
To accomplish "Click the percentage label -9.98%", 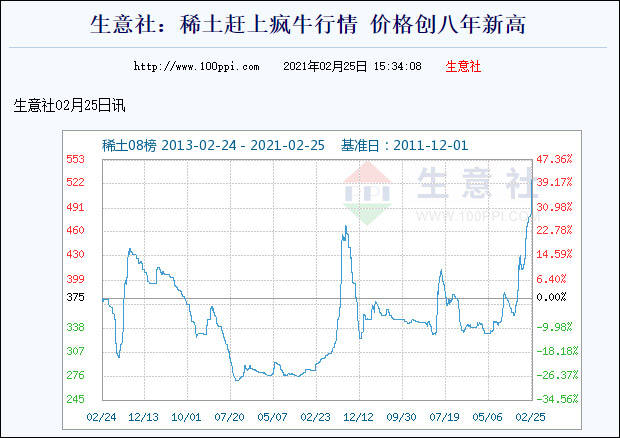I will [x=554, y=327].
